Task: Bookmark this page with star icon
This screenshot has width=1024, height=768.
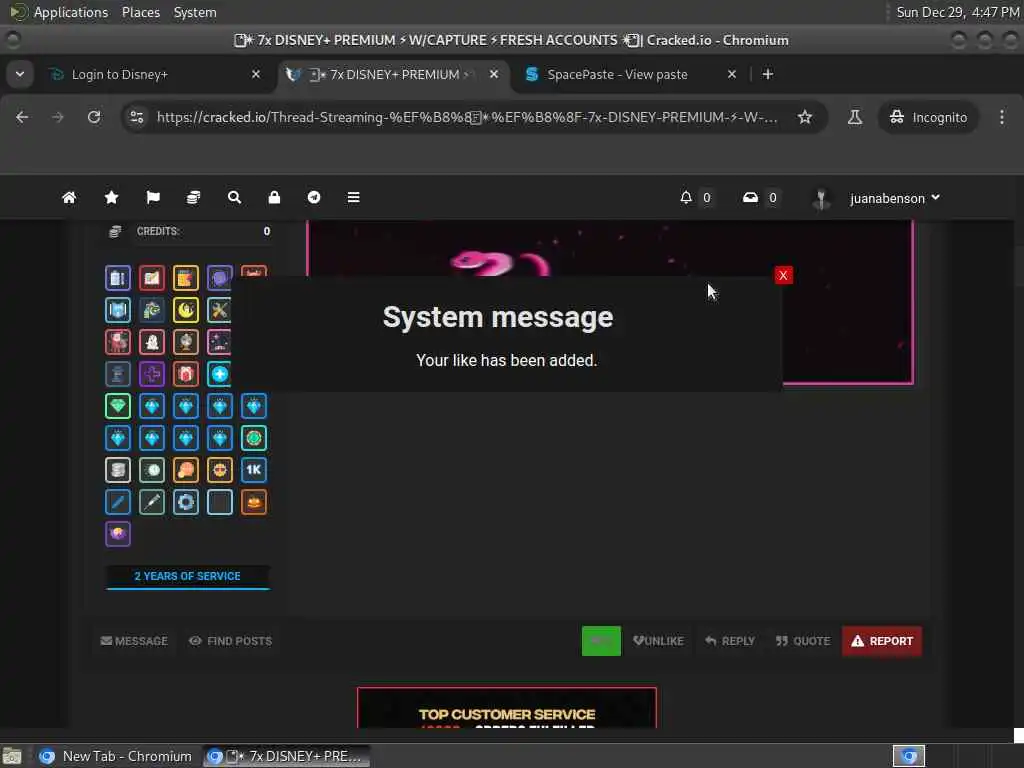Action: [x=805, y=117]
